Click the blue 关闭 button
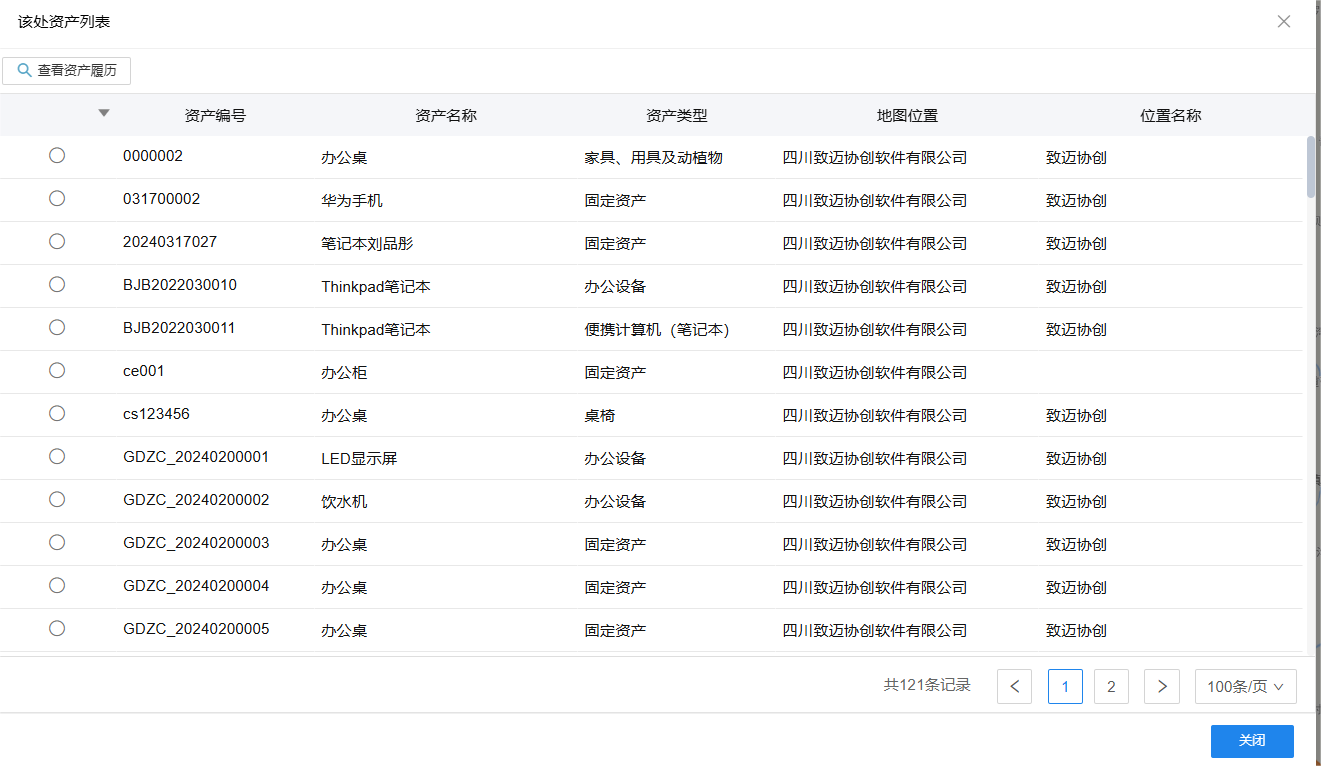Image resolution: width=1321 pixels, height=766 pixels. point(1252,741)
